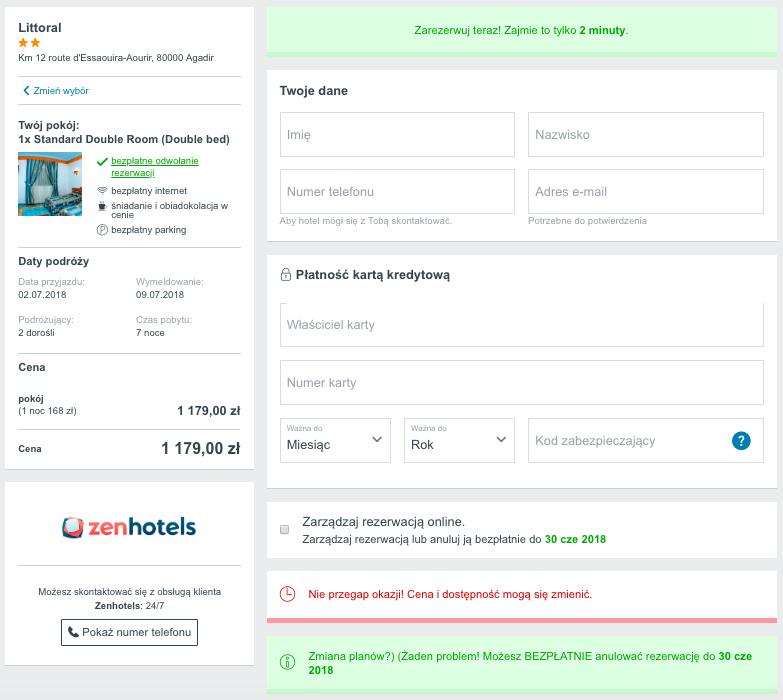
Task: Click the green checkmark next to bezpłatne odwołanie
Action: pyautogui.click(x=102, y=161)
